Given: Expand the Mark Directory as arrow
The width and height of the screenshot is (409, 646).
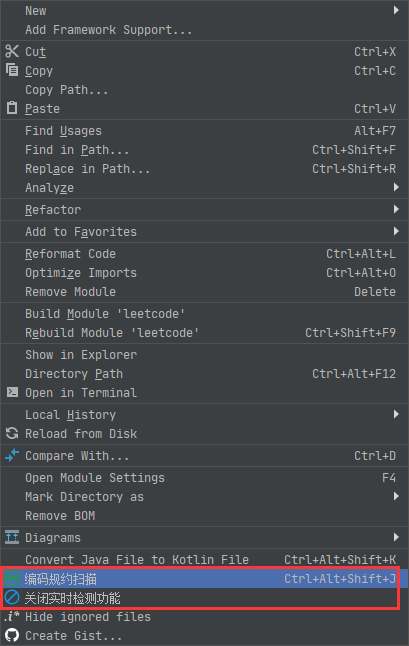Looking at the screenshot, I should point(396,496).
